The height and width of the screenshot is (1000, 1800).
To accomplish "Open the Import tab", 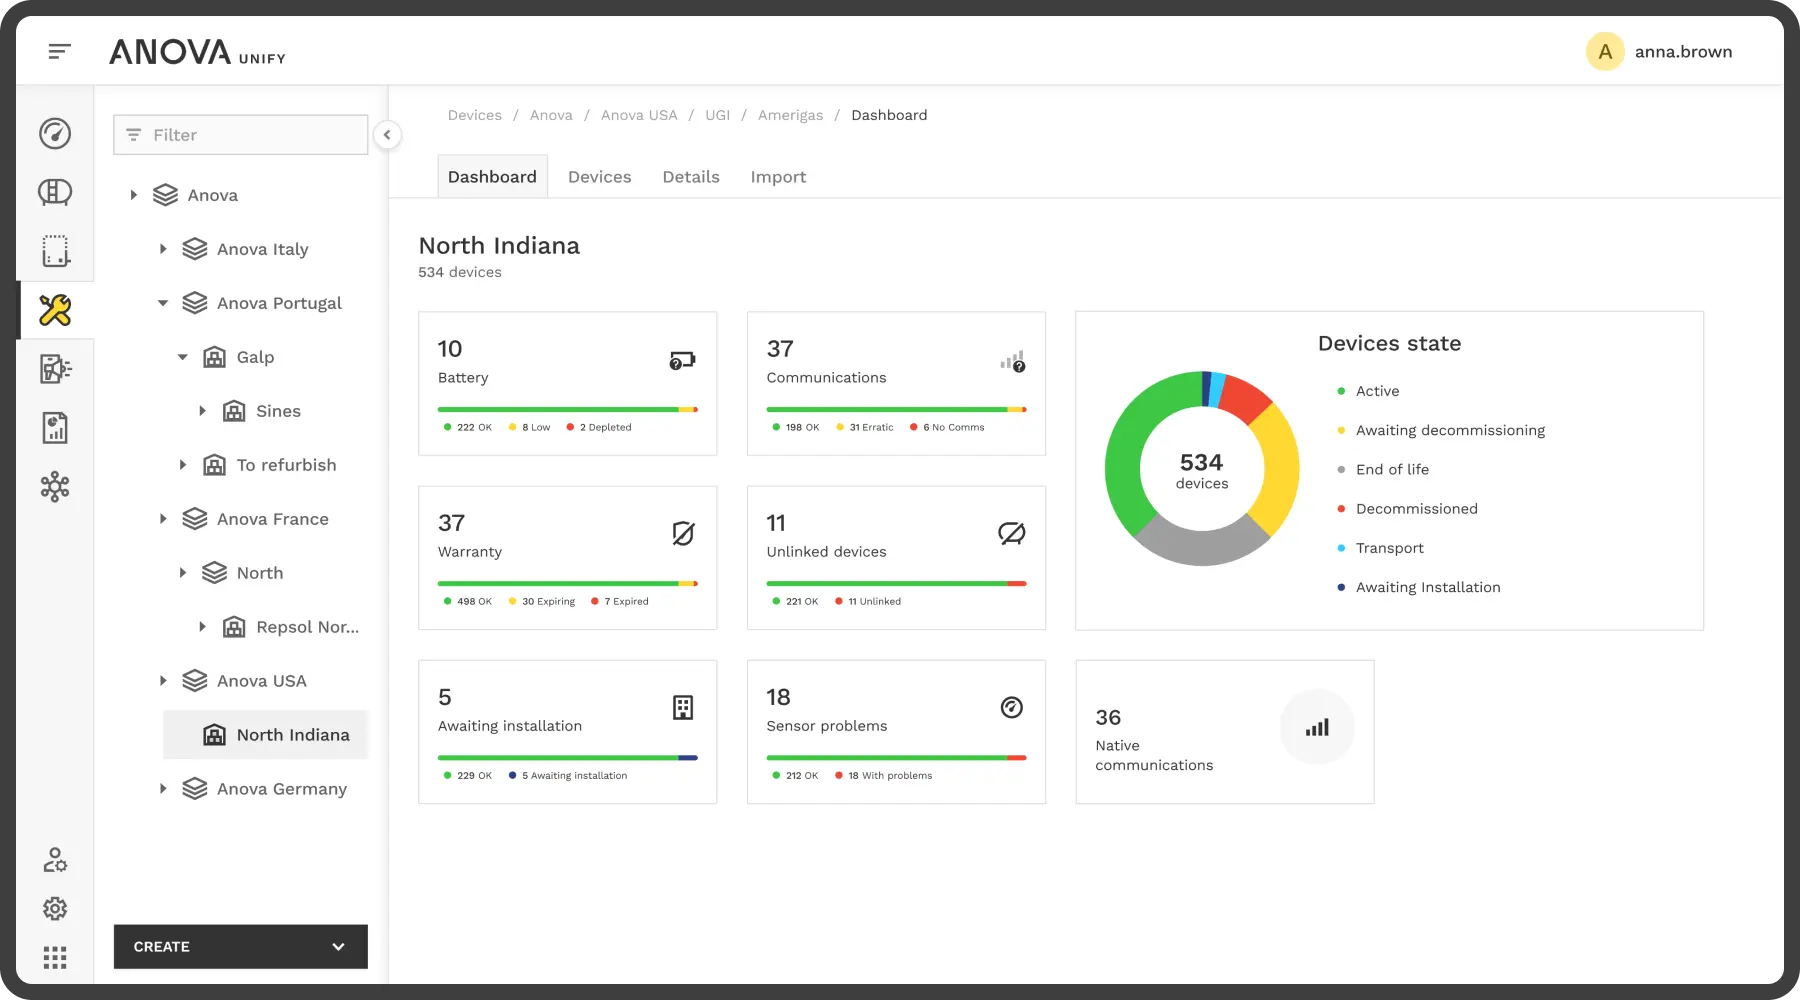I will 778,177.
